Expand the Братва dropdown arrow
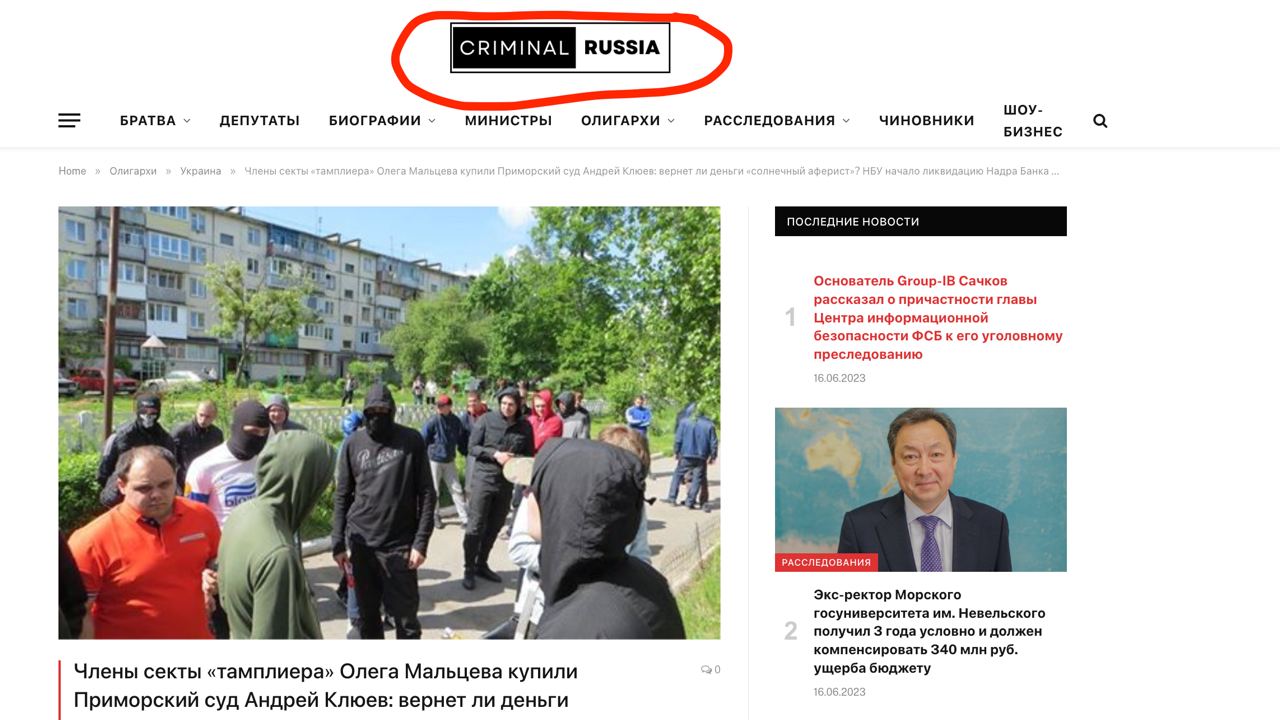 coord(186,121)
